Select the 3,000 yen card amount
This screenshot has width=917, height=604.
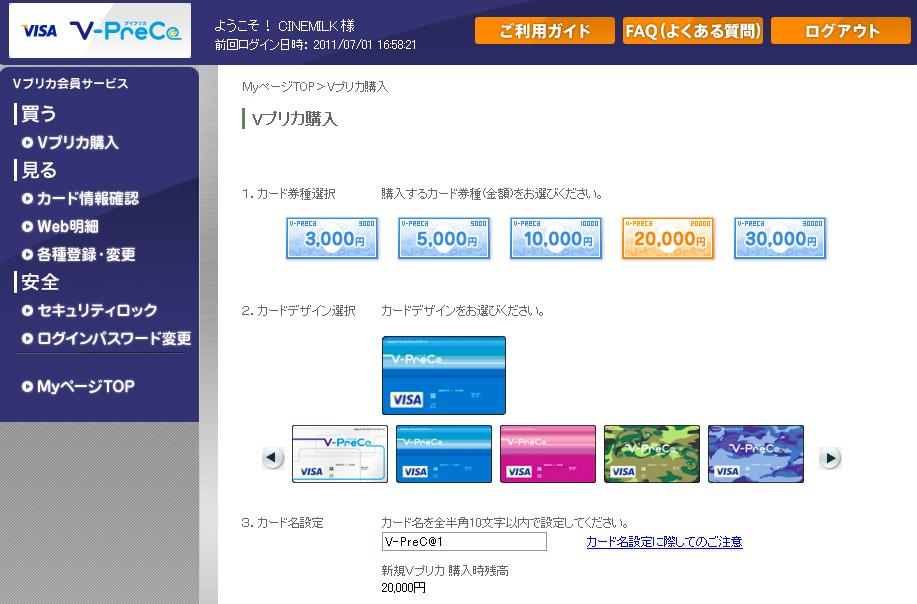[332, 238]
